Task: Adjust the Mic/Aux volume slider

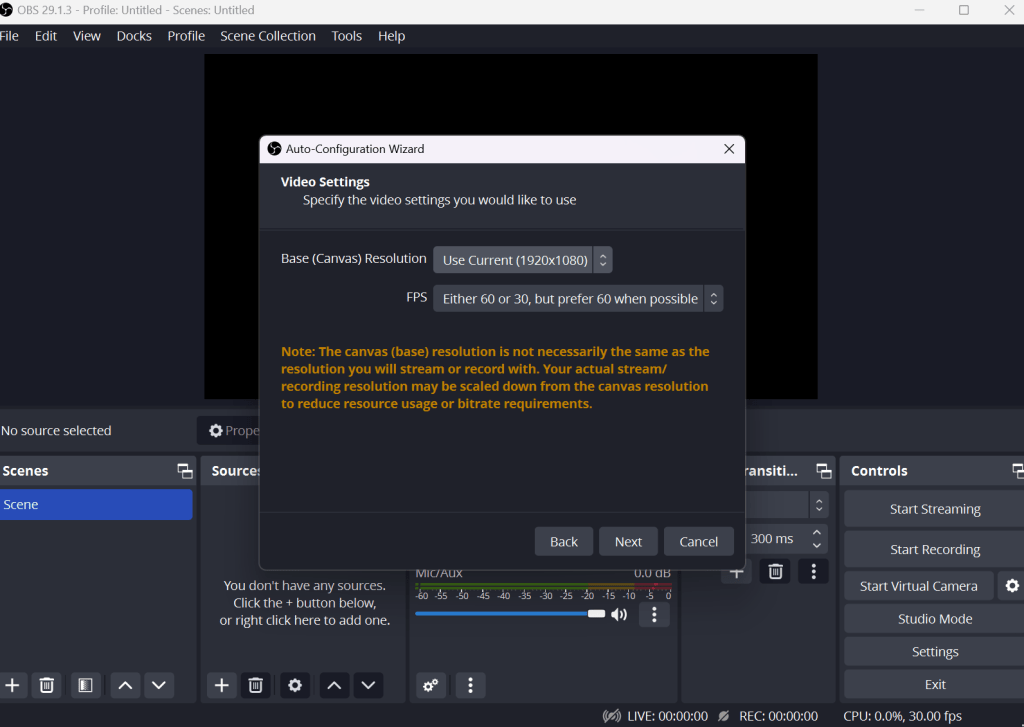Action: (510, 613)
